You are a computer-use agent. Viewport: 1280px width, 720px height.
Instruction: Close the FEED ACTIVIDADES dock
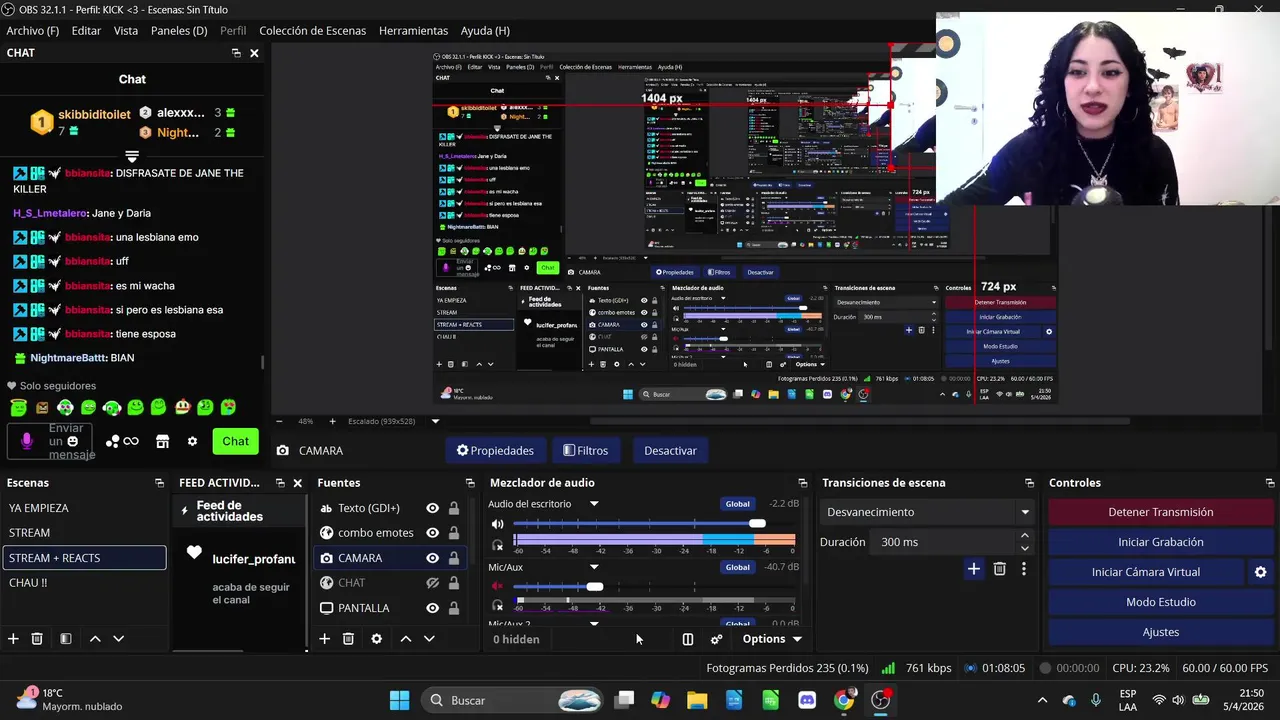click(297, 483)
